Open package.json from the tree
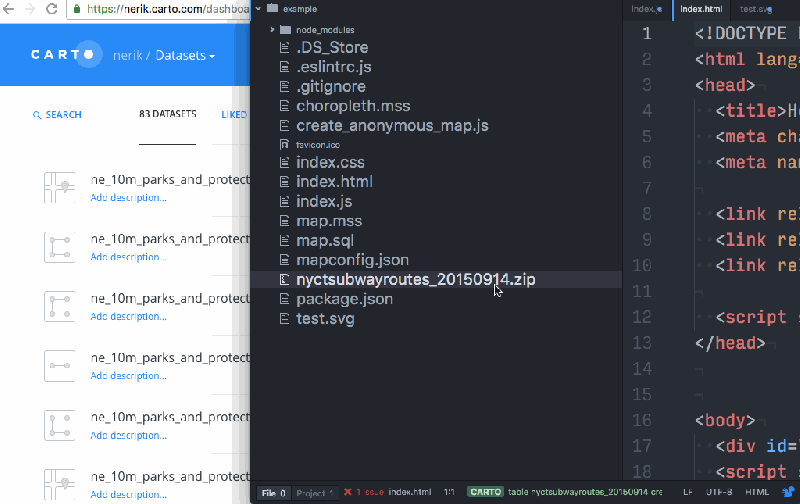 tap(344, 299)
